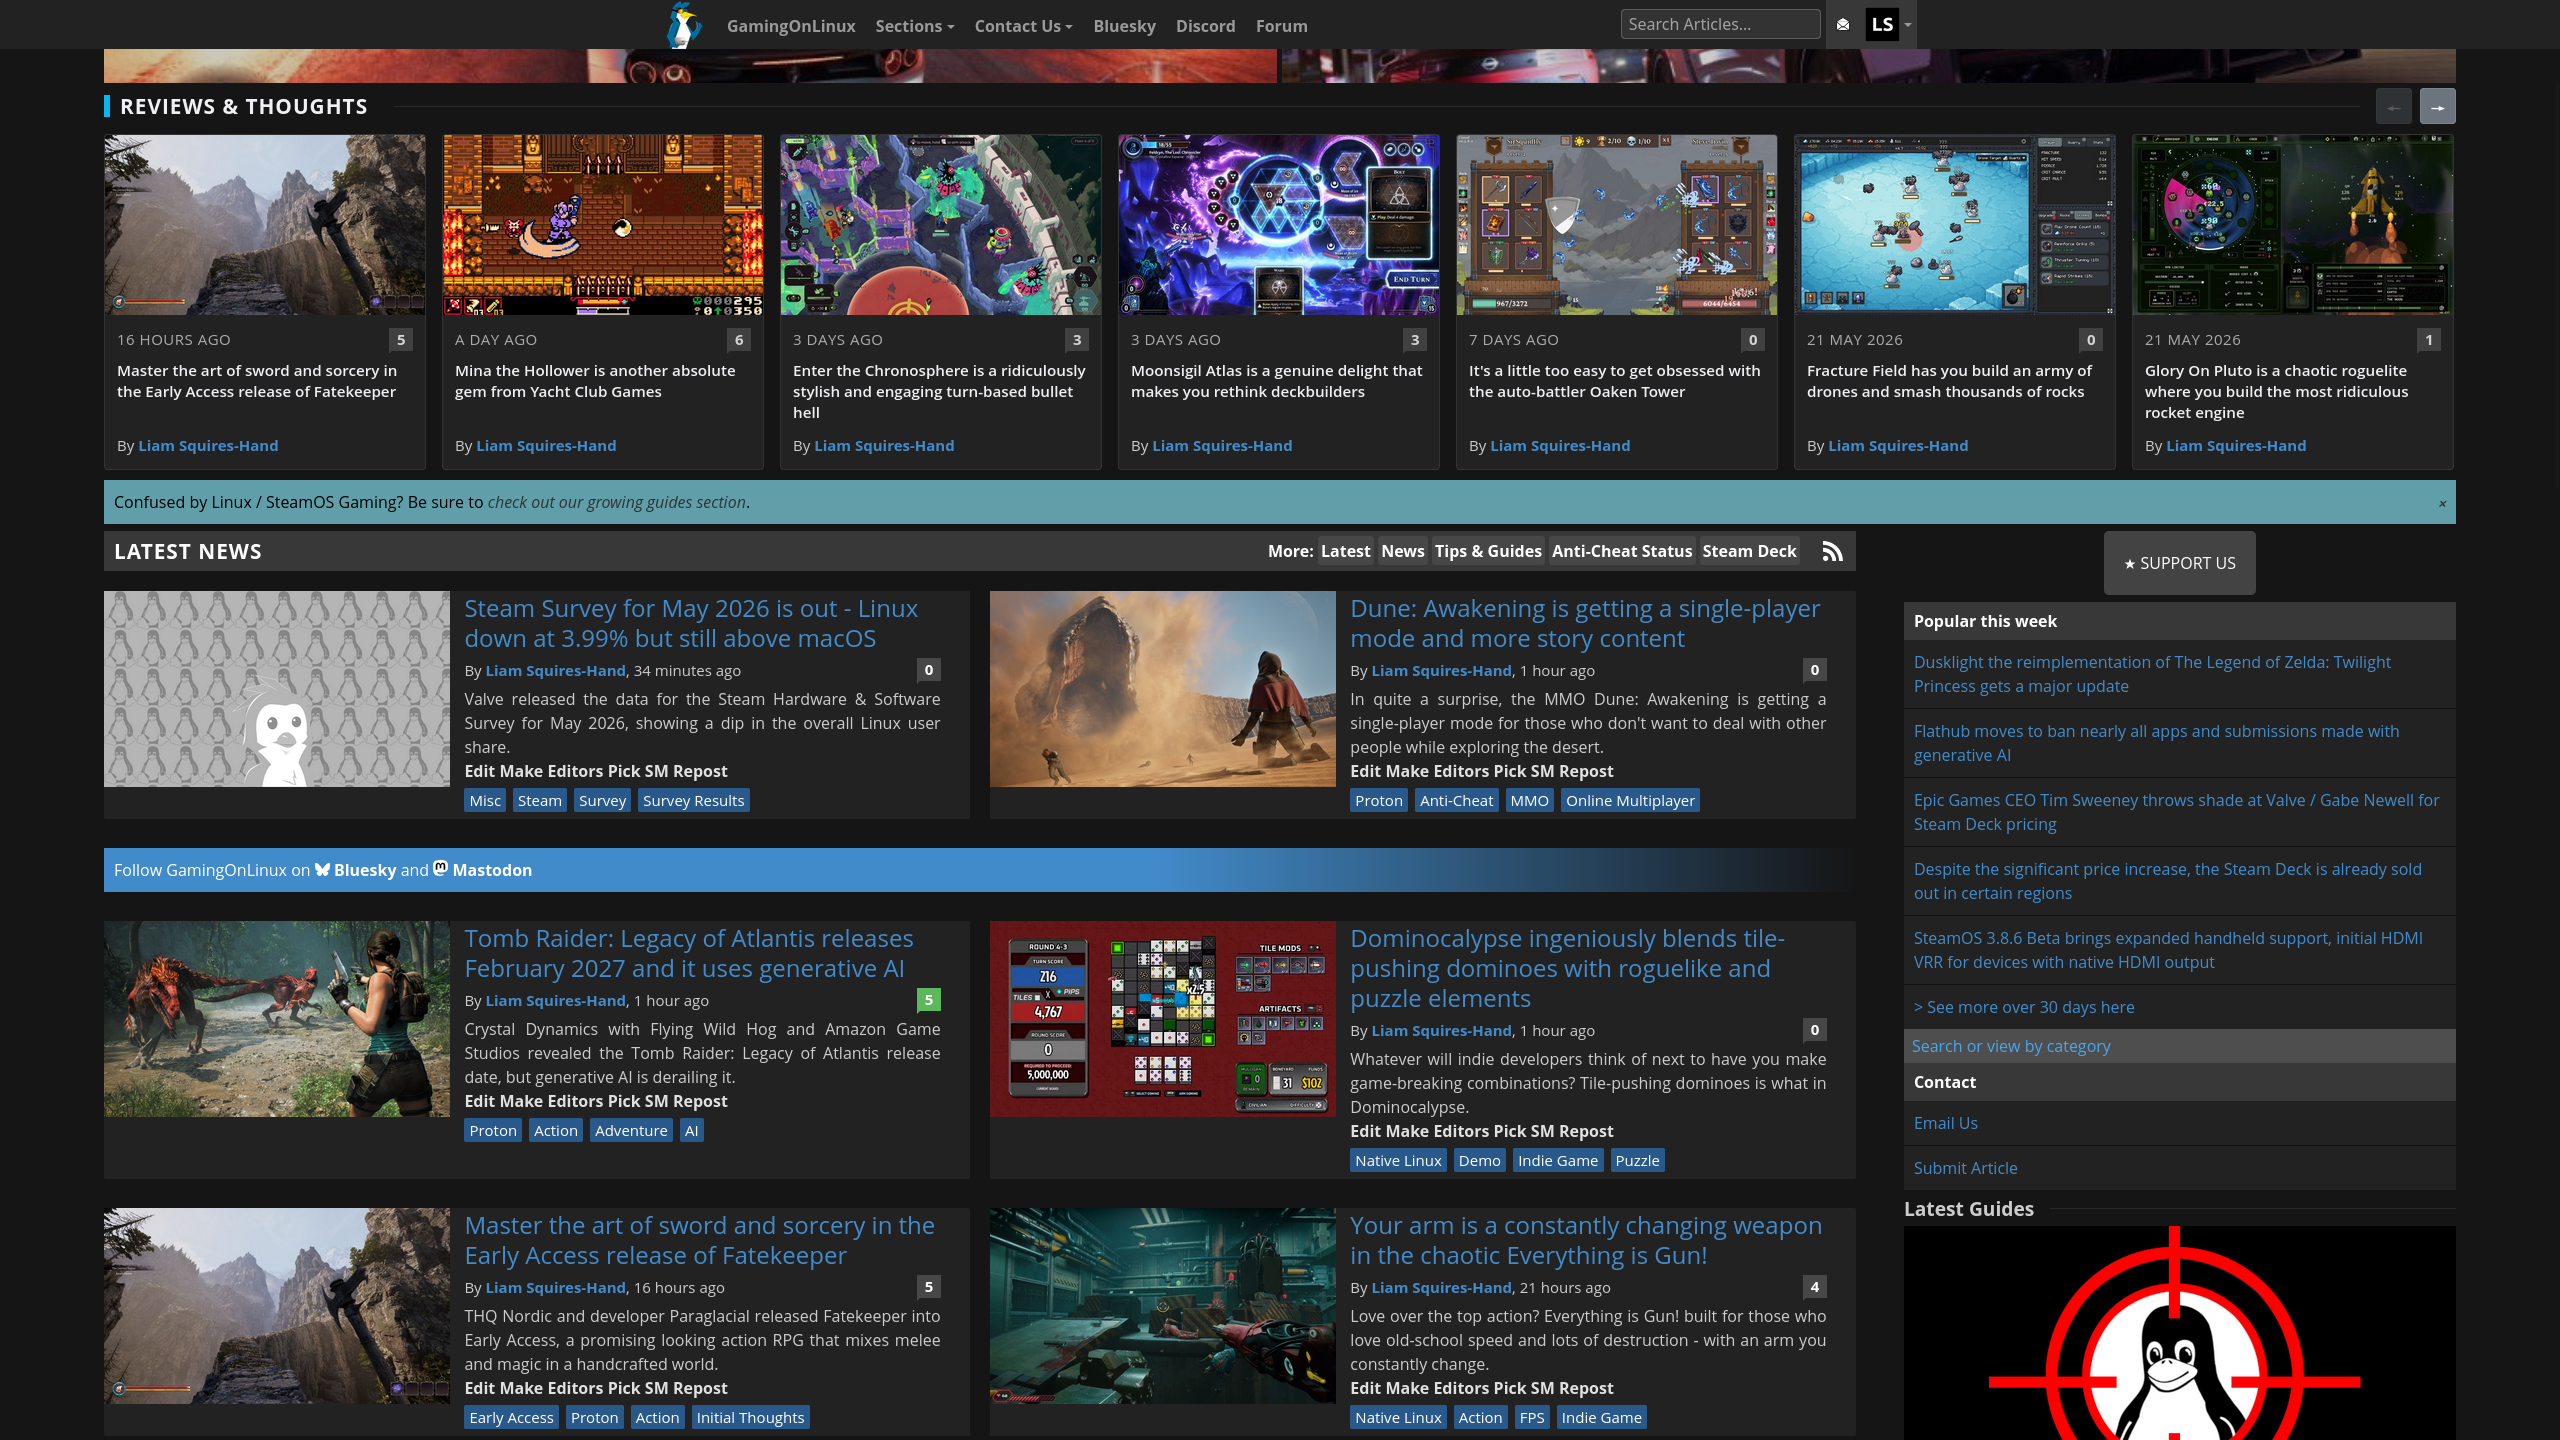Screen dimensions: 2560x1440
Task: Open the Dusklight Twilight Princess popular article
Action: (x=2152, y=674)
